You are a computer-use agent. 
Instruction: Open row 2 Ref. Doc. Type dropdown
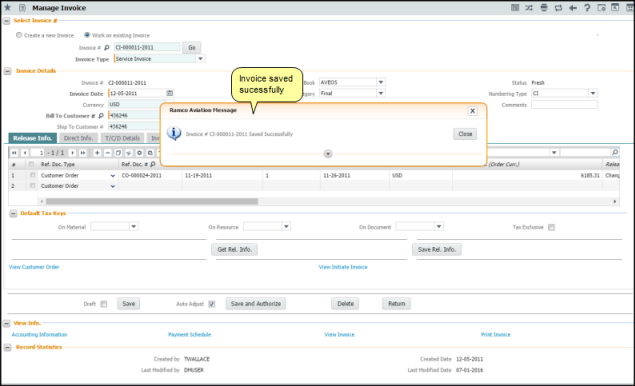[113, 186]
